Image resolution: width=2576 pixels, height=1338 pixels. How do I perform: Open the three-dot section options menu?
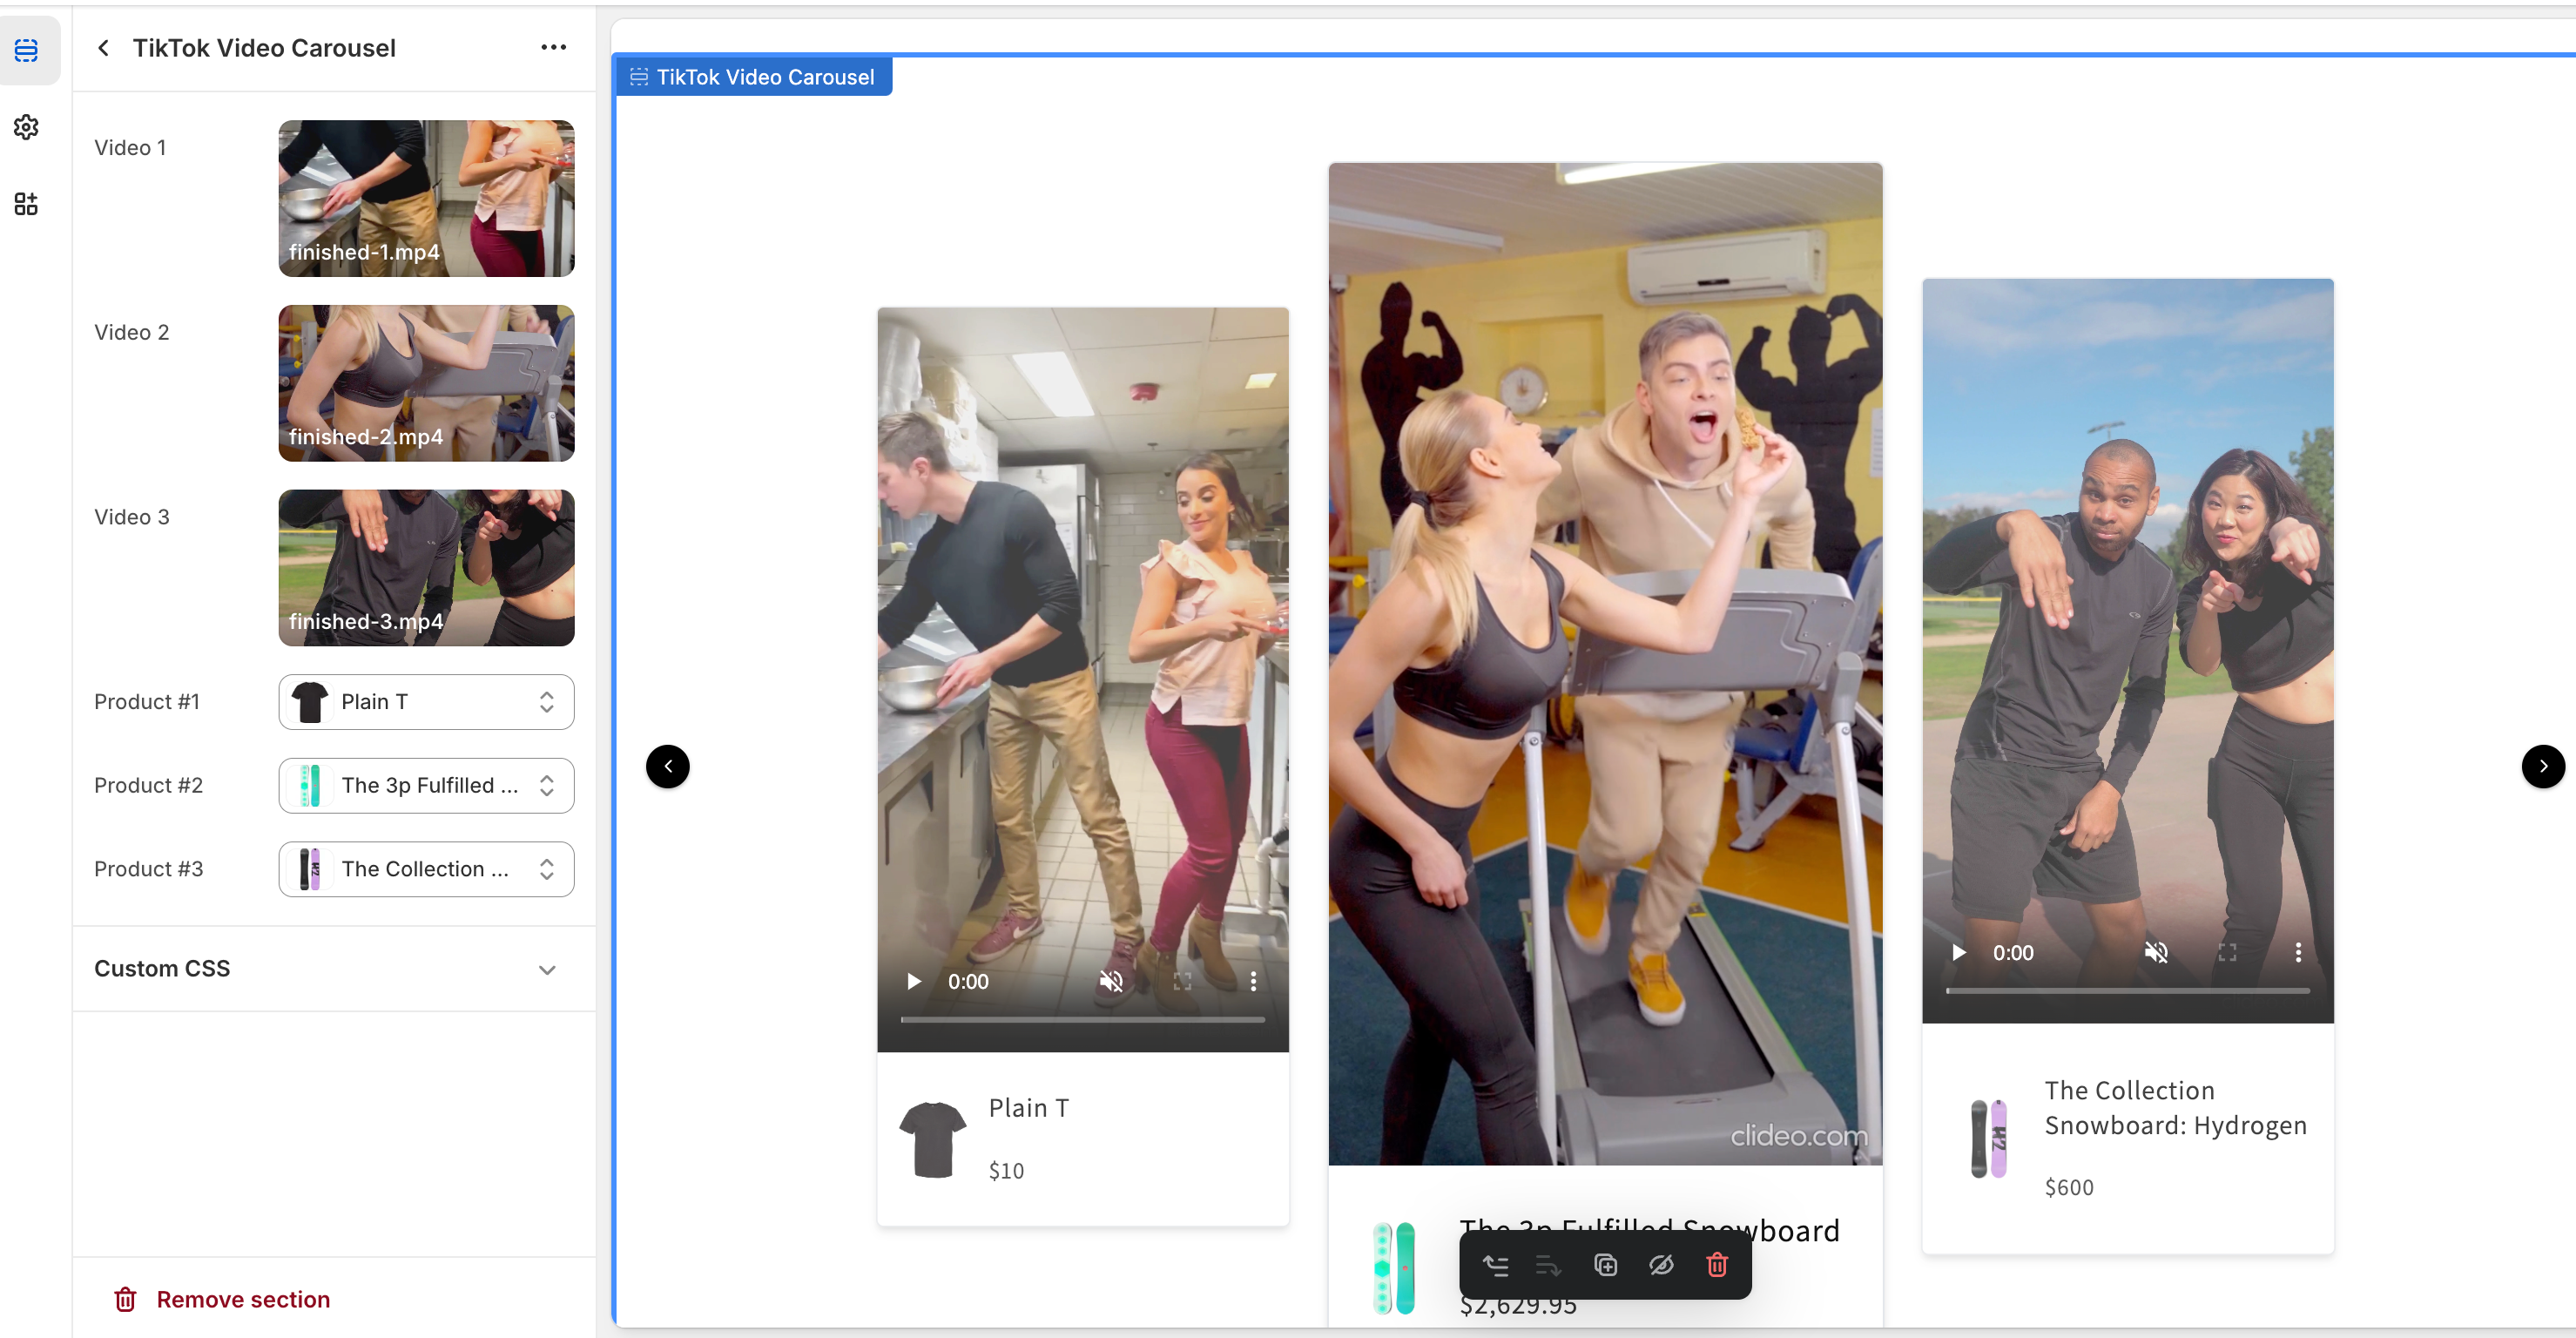553,48
